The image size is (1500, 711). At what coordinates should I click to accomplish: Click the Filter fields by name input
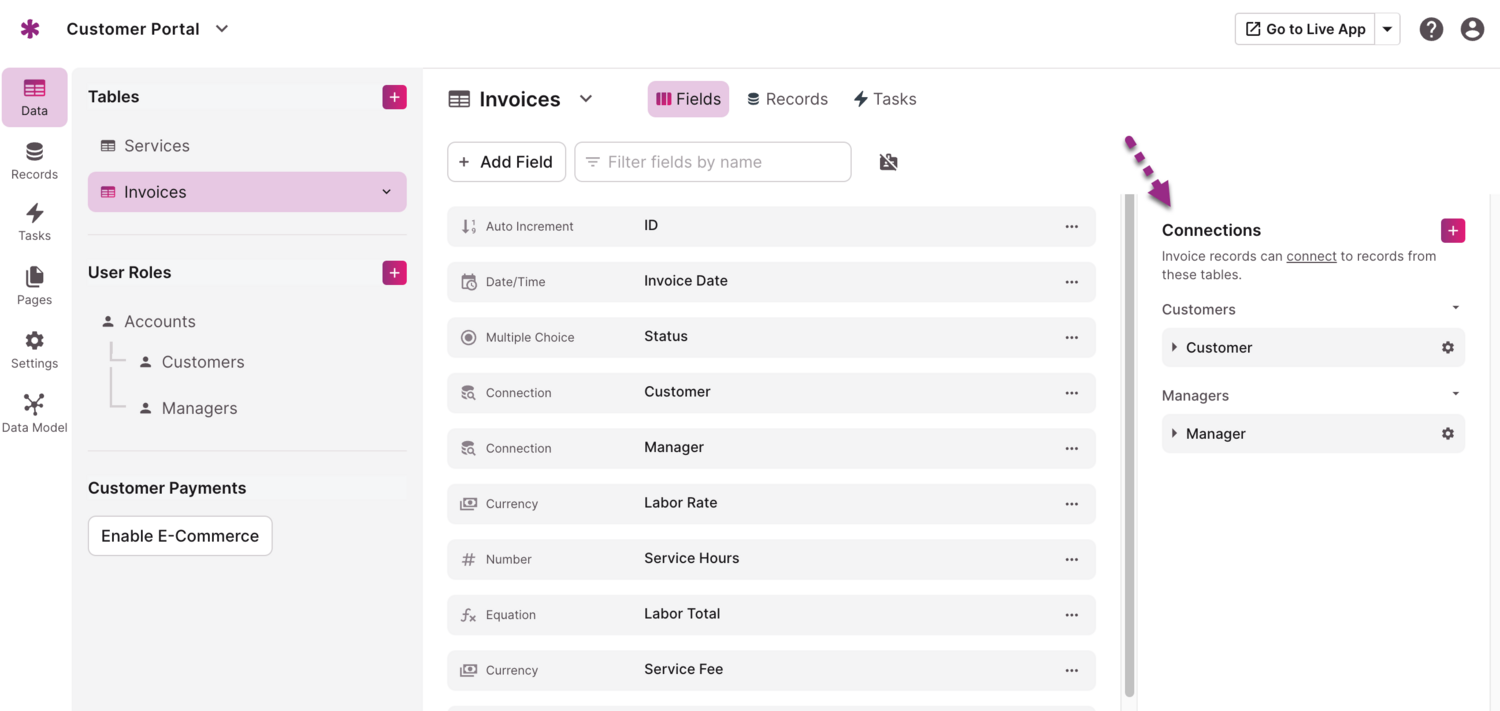pyautogui.click(x=713, y=162)
